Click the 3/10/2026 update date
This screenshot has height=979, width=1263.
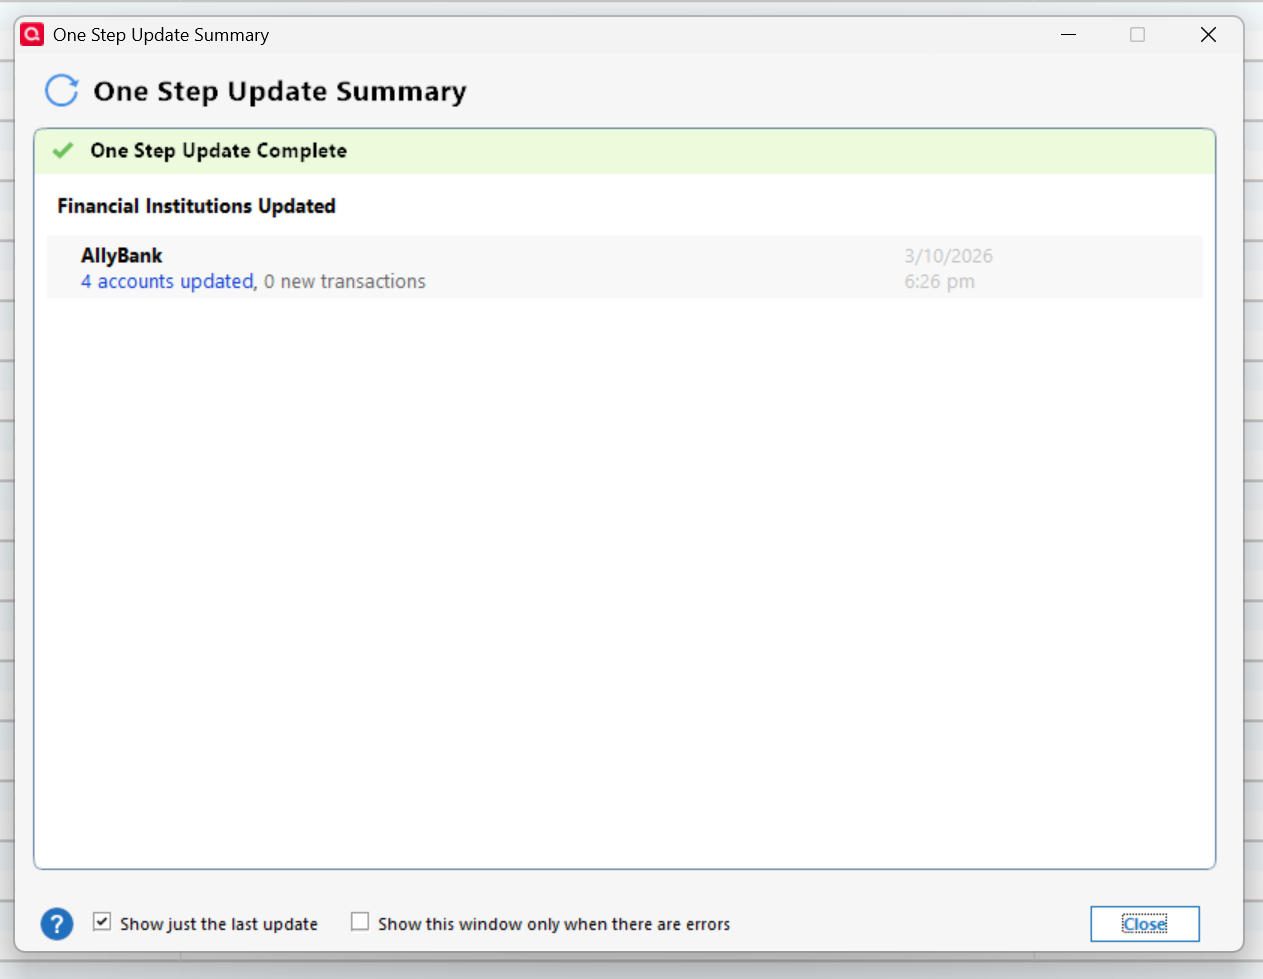click(x=948, y=256)
